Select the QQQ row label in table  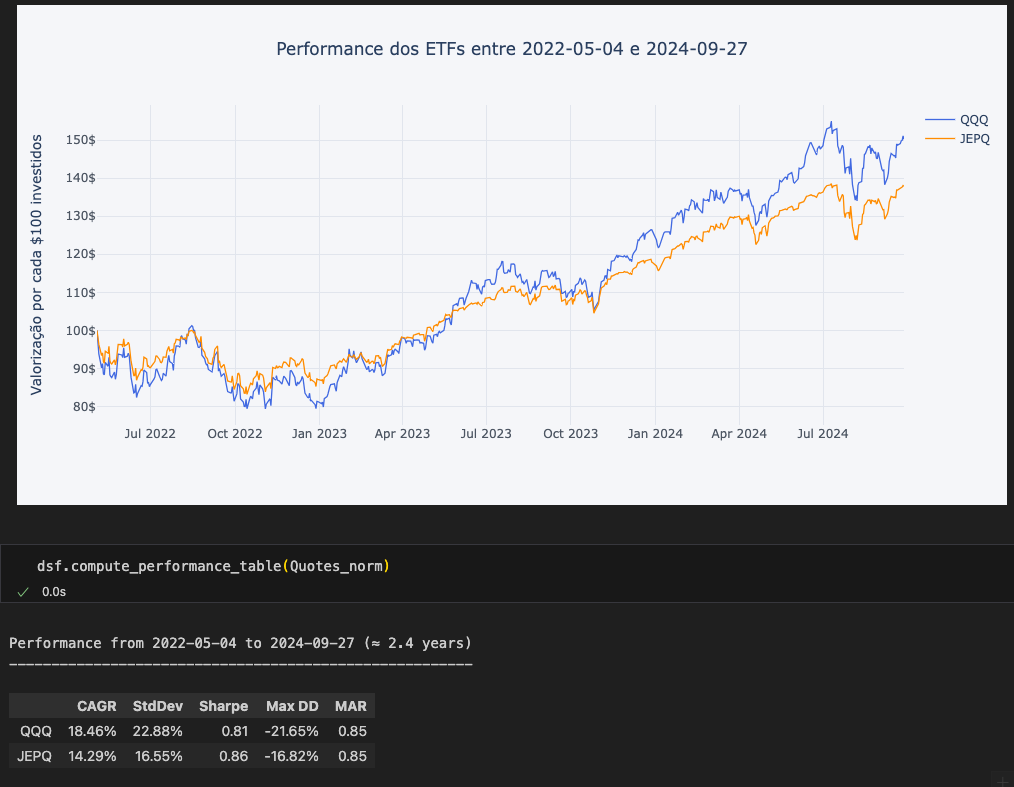tap(36, 731)
